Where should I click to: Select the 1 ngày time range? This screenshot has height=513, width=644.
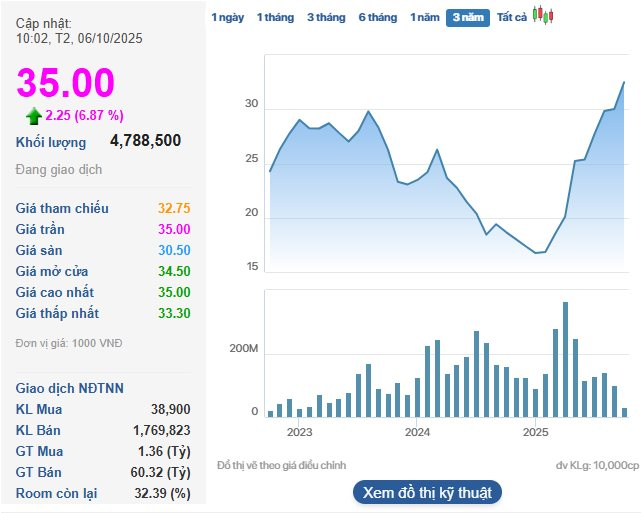227,17
